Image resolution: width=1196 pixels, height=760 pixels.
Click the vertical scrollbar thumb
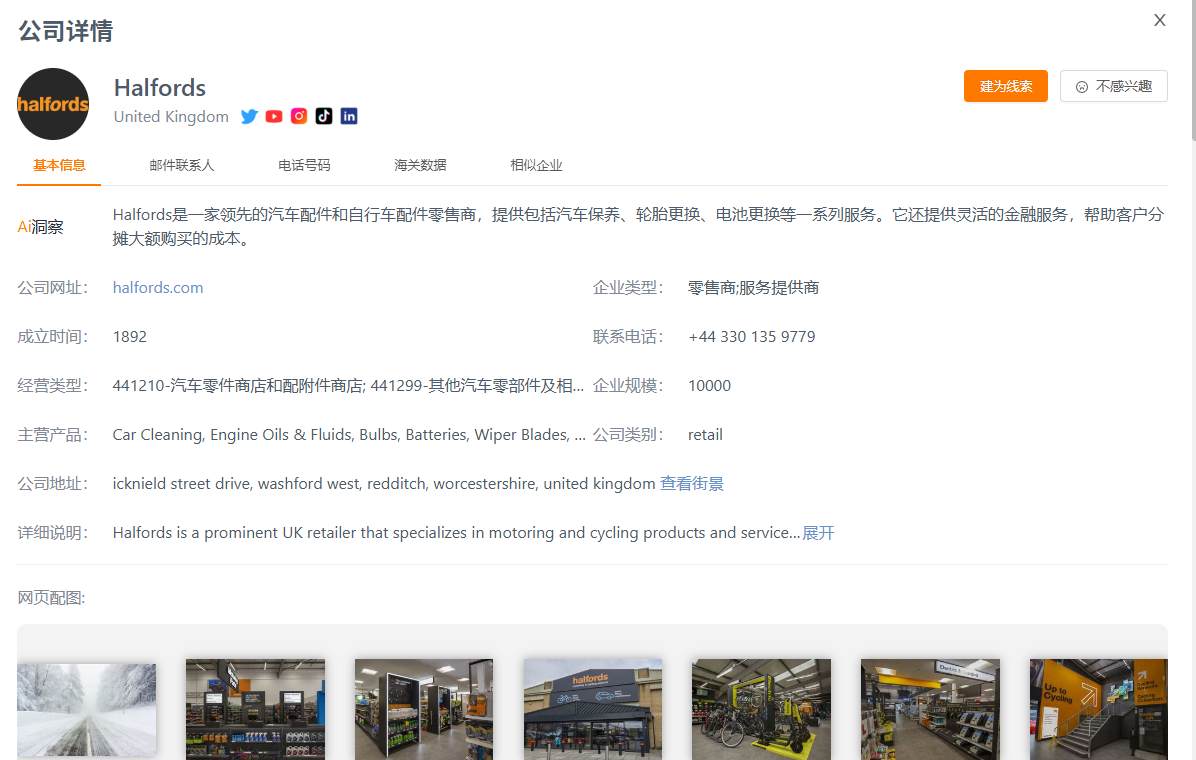point(1192,70)
